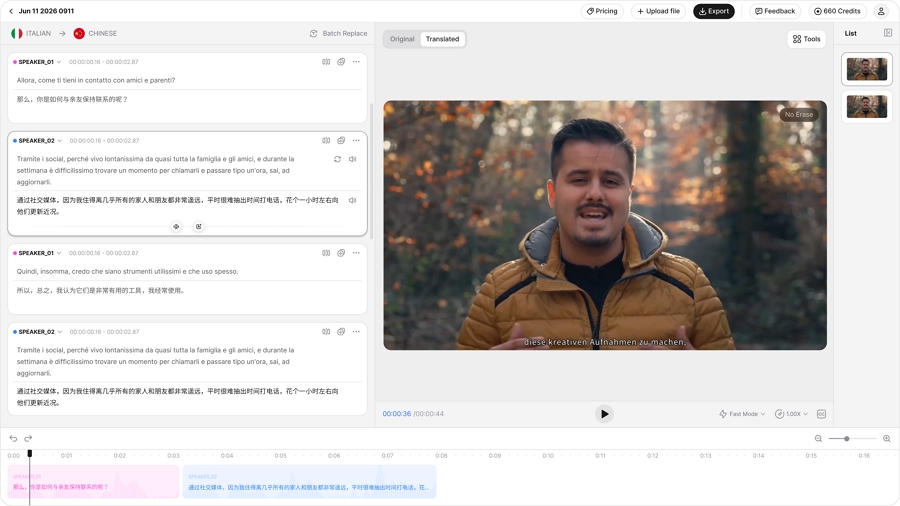Switch to the Original video tab
The height and width of the screenshot is (506, 900).
pyautogui.click(x=402, y=39)
